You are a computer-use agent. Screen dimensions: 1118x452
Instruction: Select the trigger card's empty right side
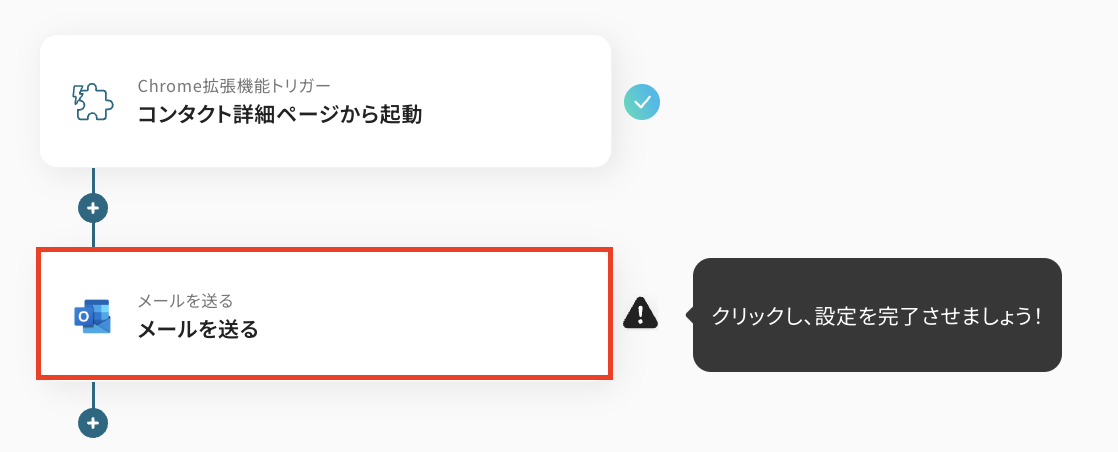(520, 102)
